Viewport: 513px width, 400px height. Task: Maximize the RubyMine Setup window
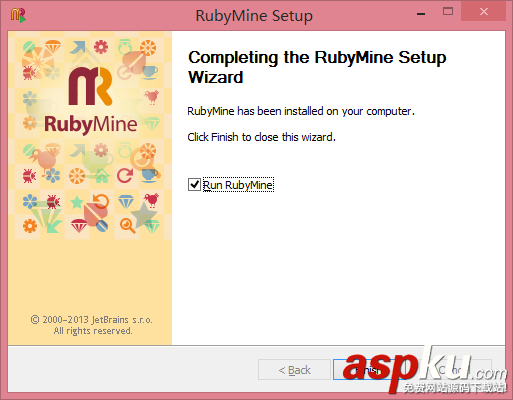[x=448, y=12]
